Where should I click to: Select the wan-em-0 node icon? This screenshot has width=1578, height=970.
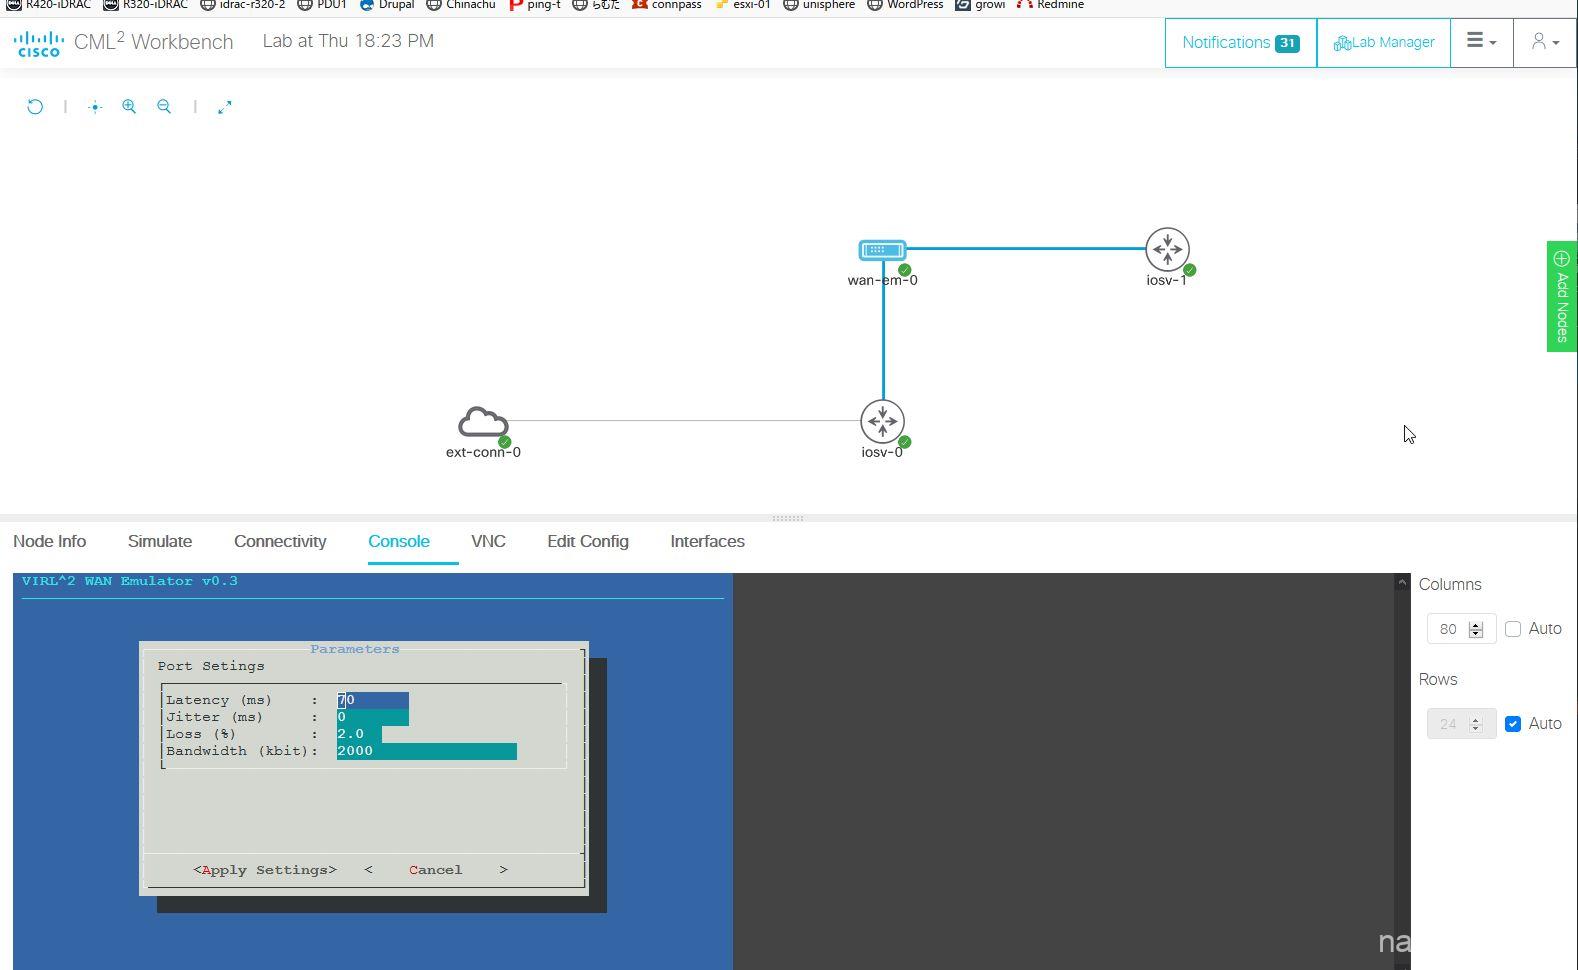[x=882, y=250]
